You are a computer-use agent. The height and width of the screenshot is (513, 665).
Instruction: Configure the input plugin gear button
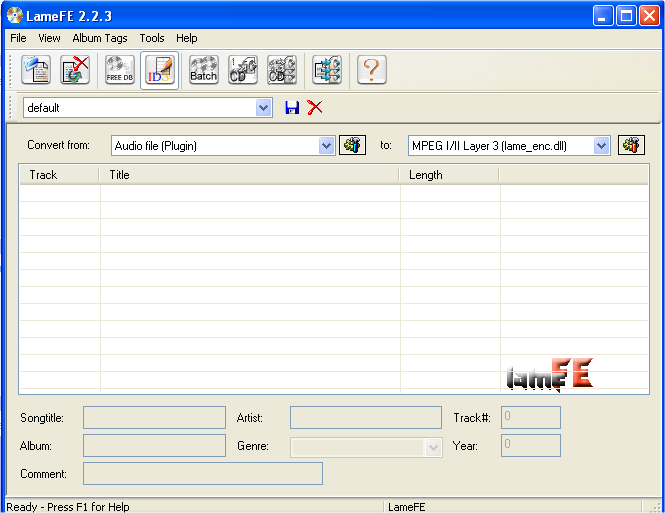tap(352, 145)
